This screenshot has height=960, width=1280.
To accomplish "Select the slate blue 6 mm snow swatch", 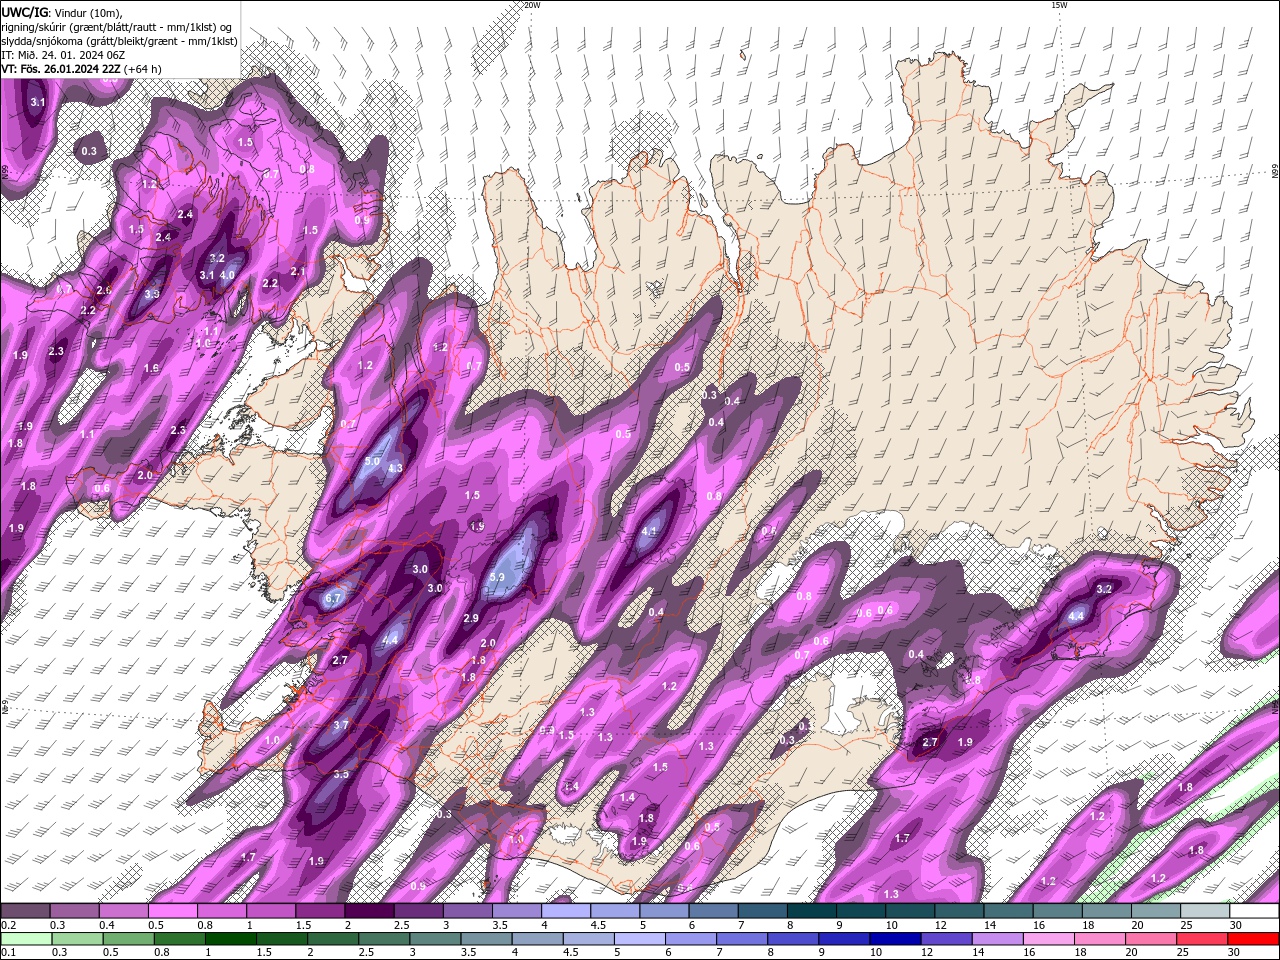I will [x=713, y=911].
